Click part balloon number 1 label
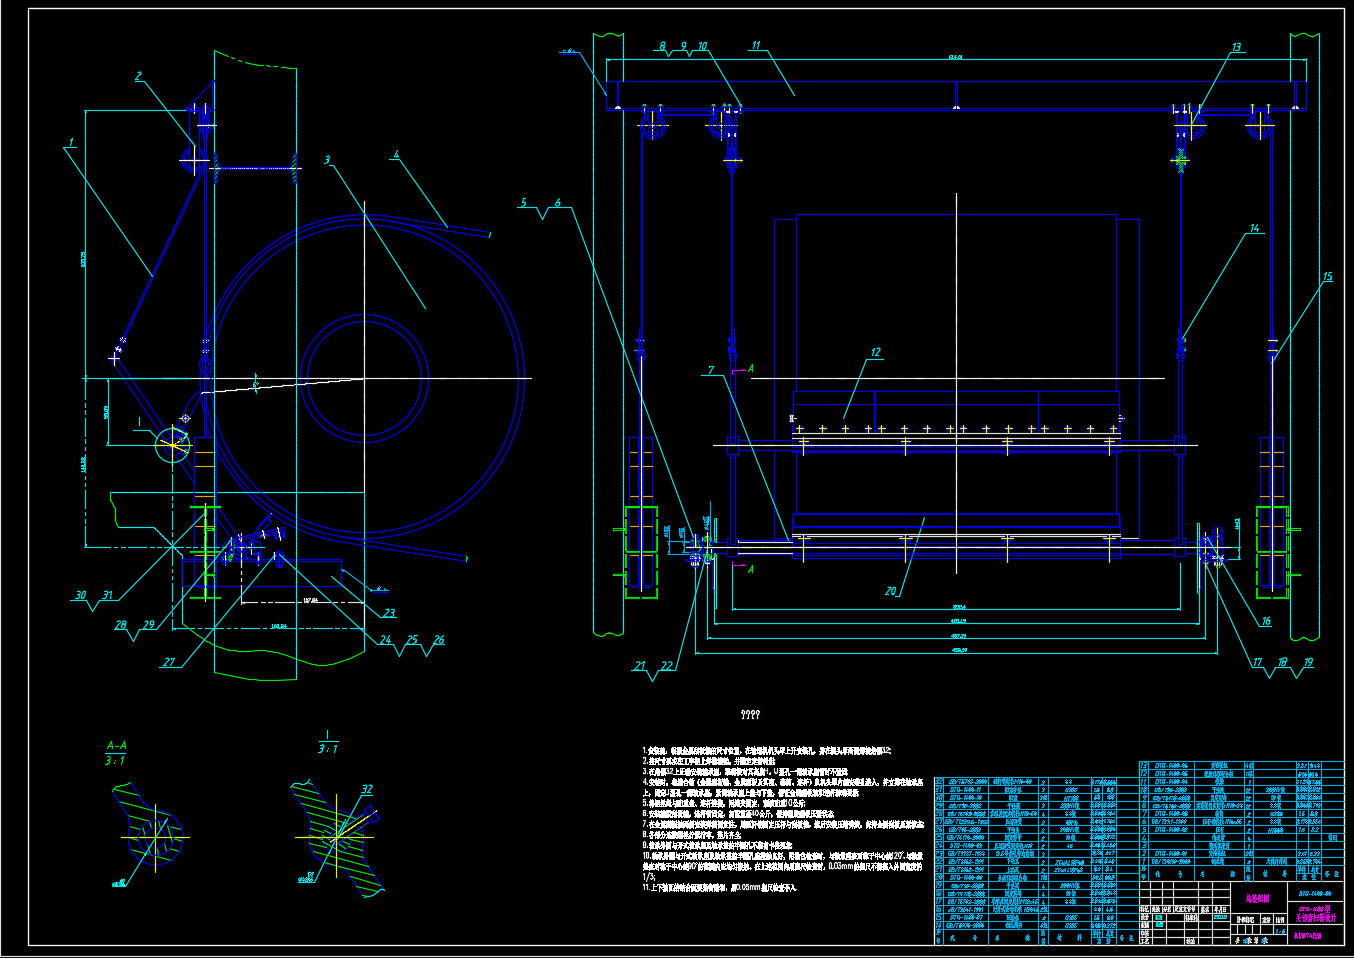Image resolution: width=1354 pixels, height=958 pixels. point(72,143)
